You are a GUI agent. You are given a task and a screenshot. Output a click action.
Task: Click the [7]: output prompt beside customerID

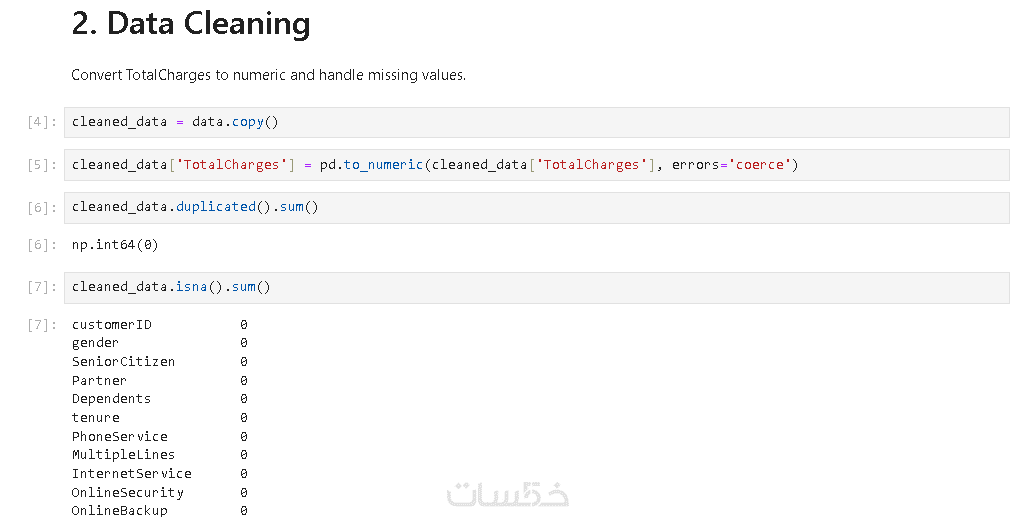pyautogui.click(x=42, y=325)
